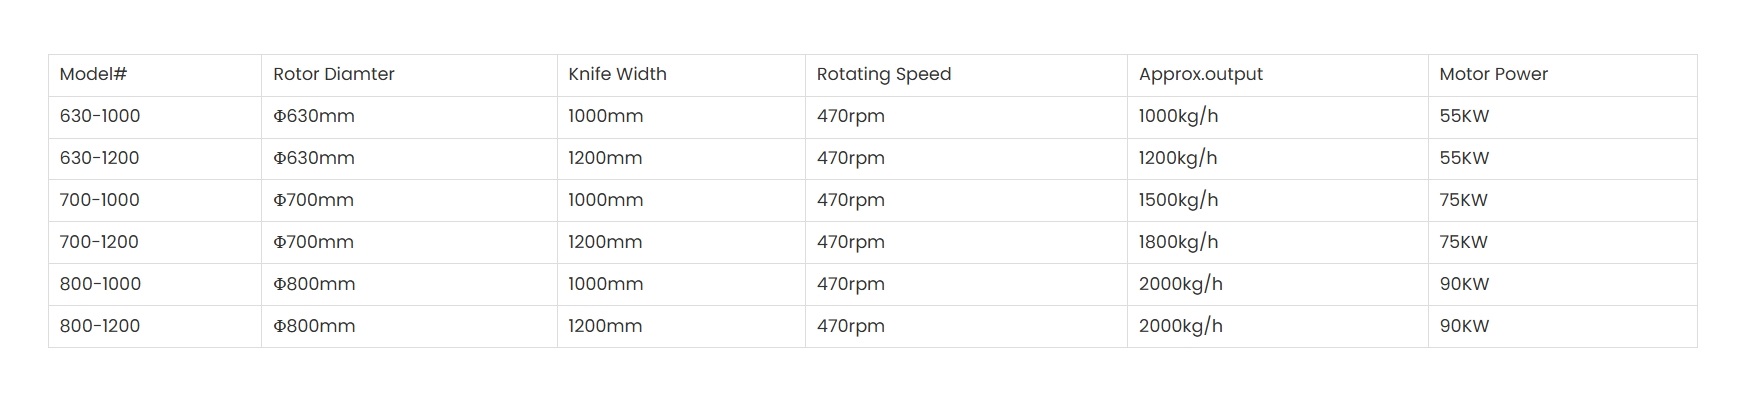This screenshot has width=1743, height=405.
Task: Select the 1200kg/h output cell
Action: coord(1278,159)
